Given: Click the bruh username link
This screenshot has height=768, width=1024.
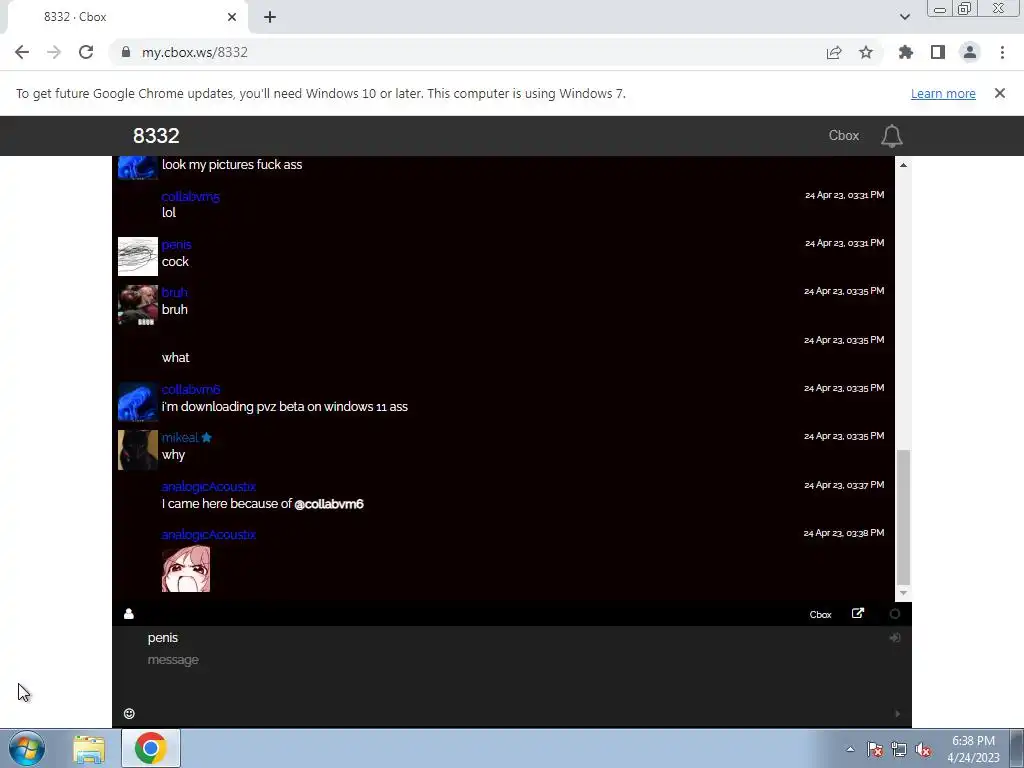Looking at the screenshot, I should [174, 293].
